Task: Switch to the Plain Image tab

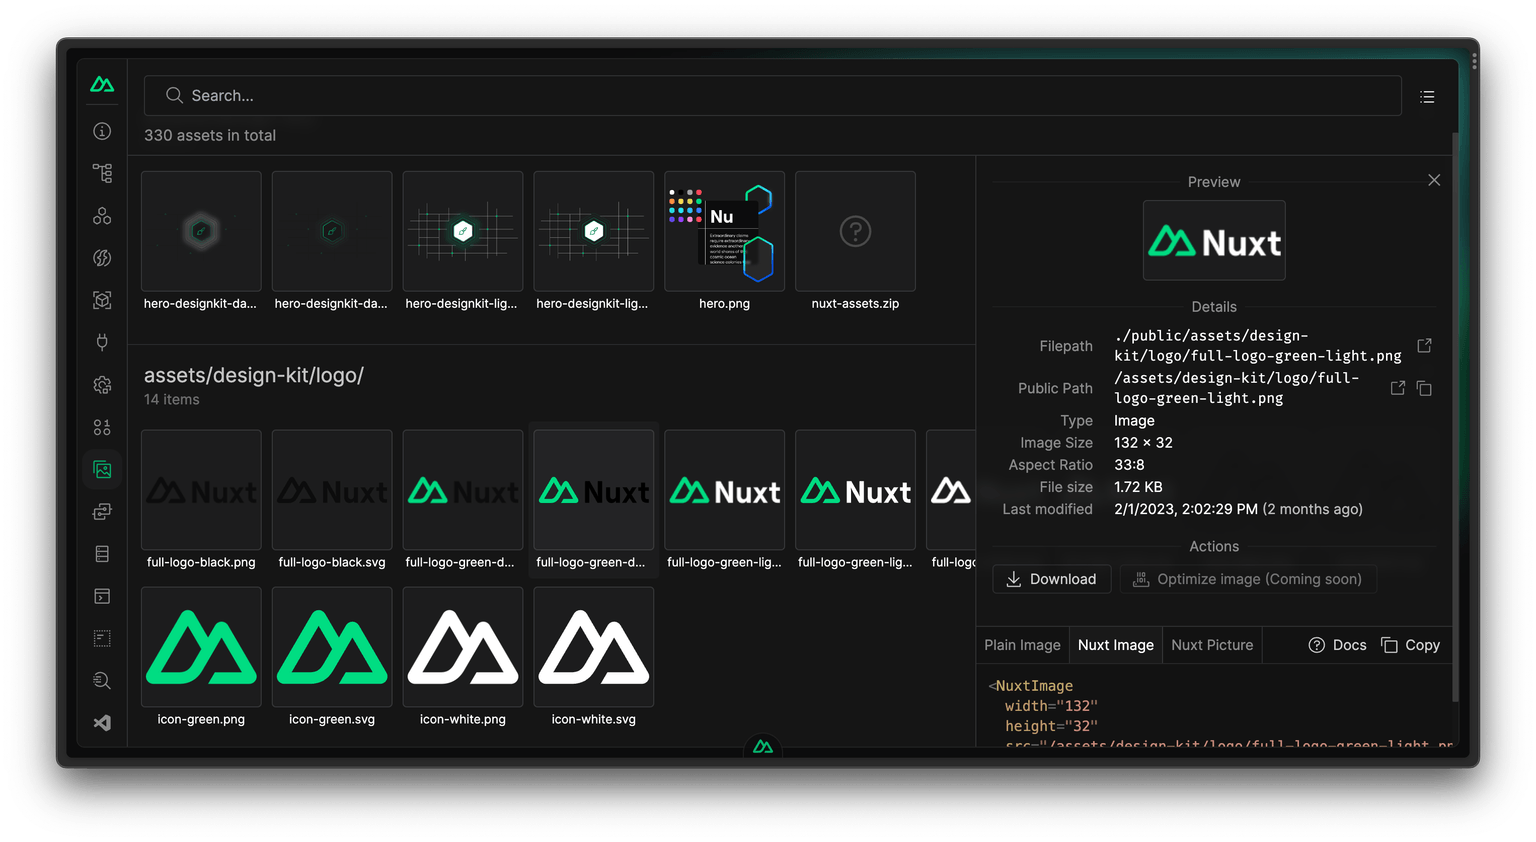Action: click(x=1021, y=644)
